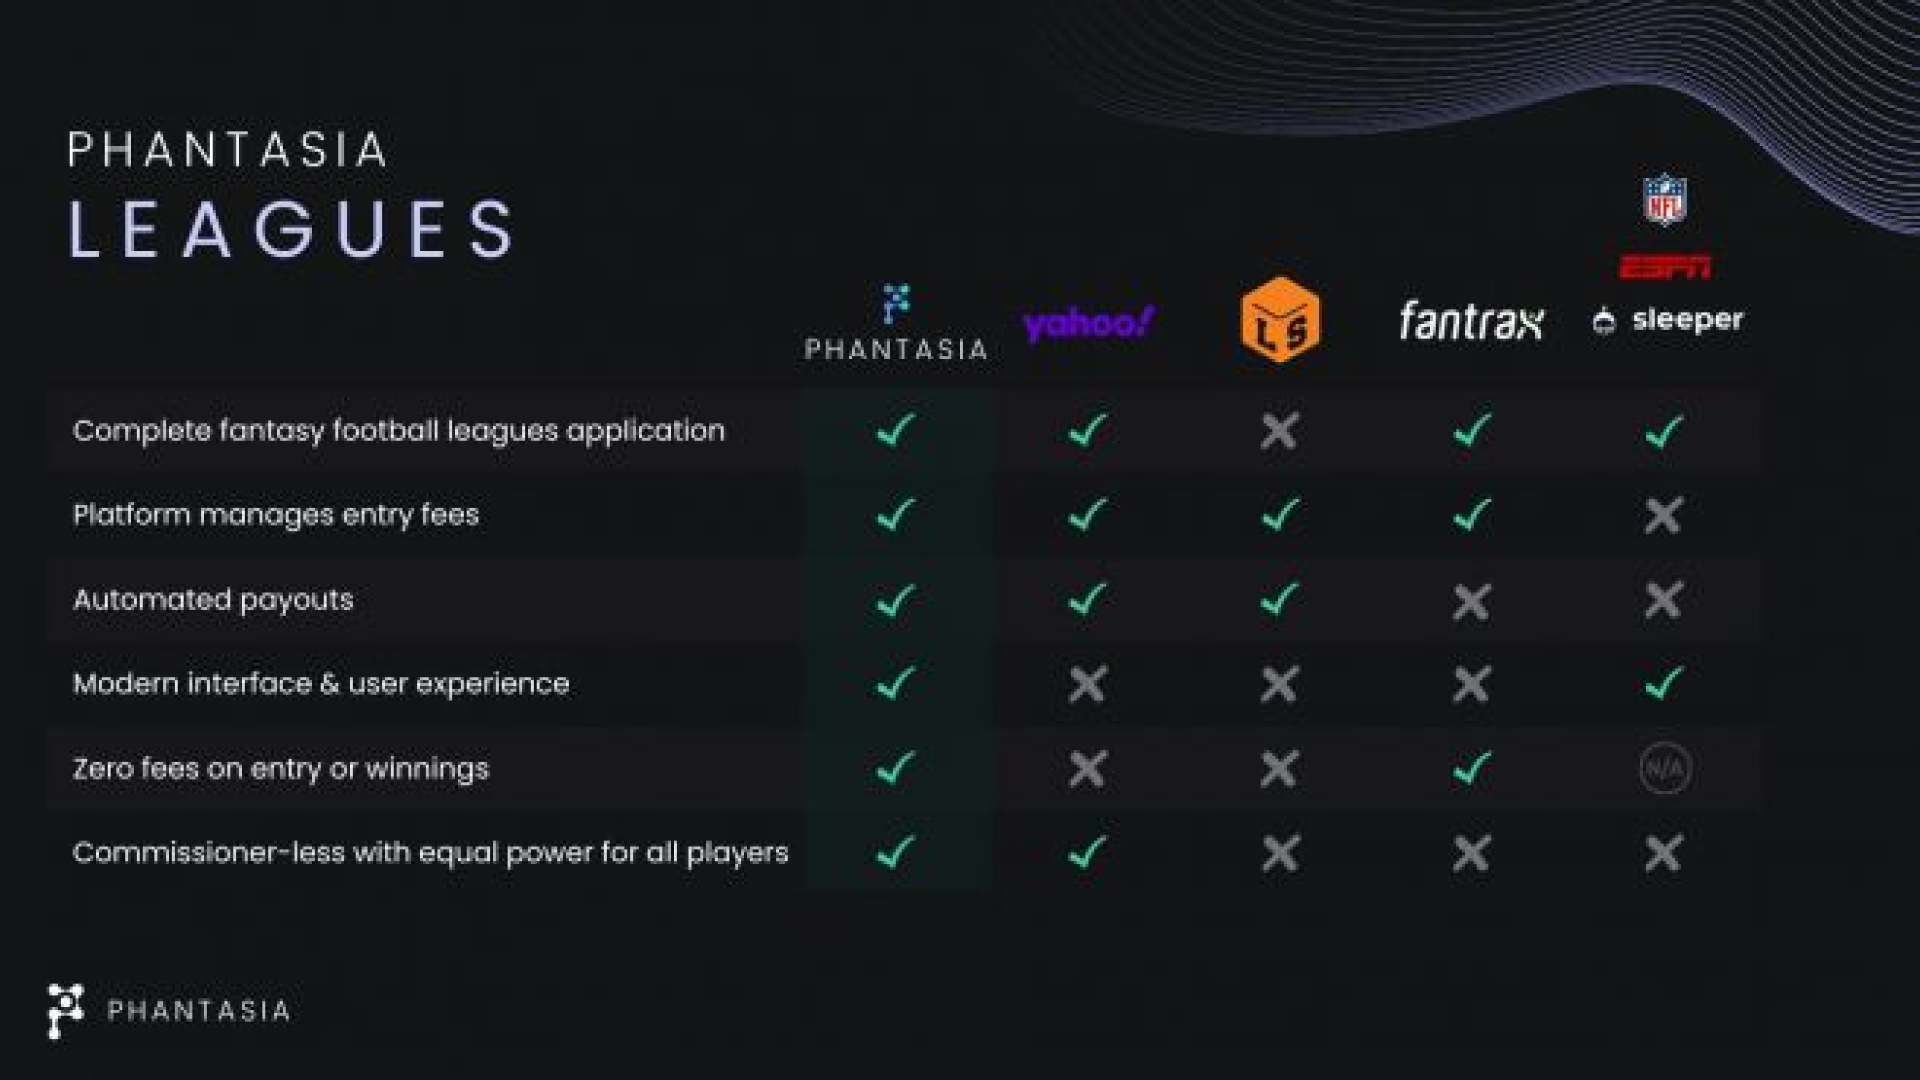The height and width of the screenshot is (1080, 1920).
Task: Click Sleeper checkmark for Modern interface row
Action: tap(1664, 684)
